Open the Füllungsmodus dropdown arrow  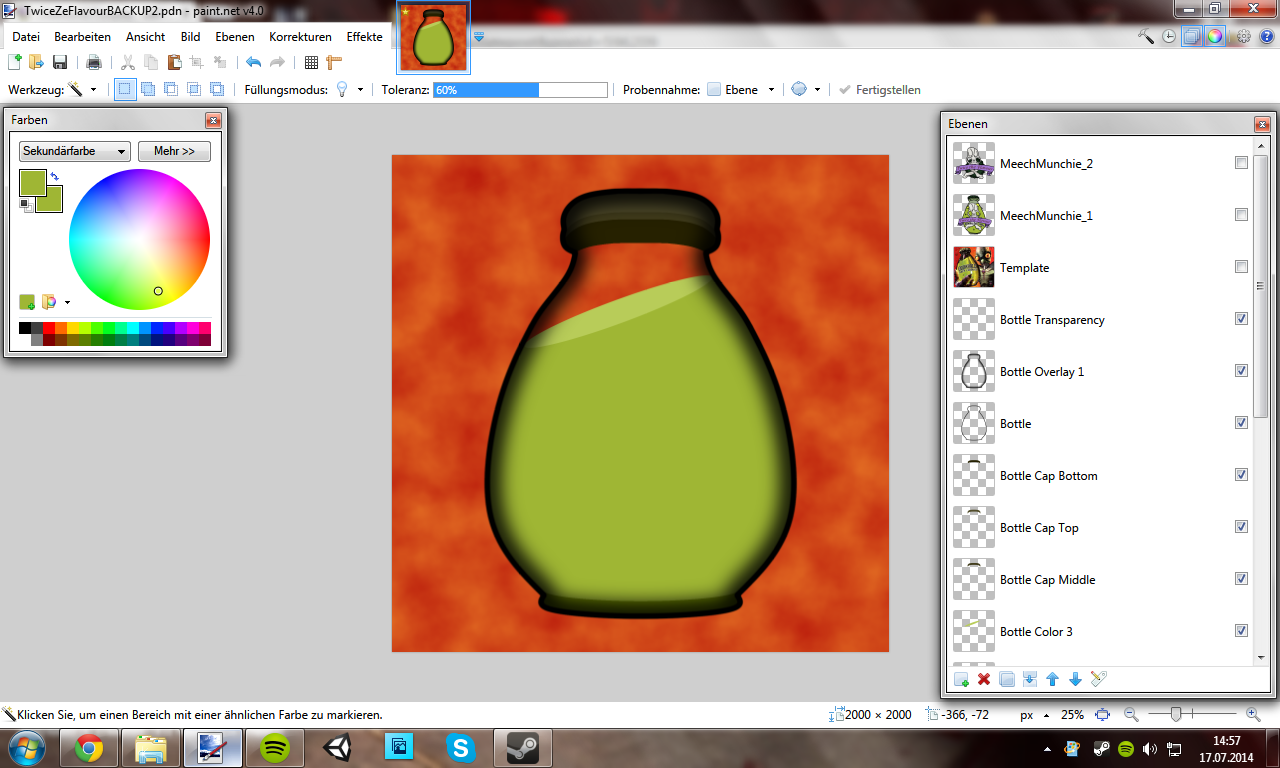360,90
